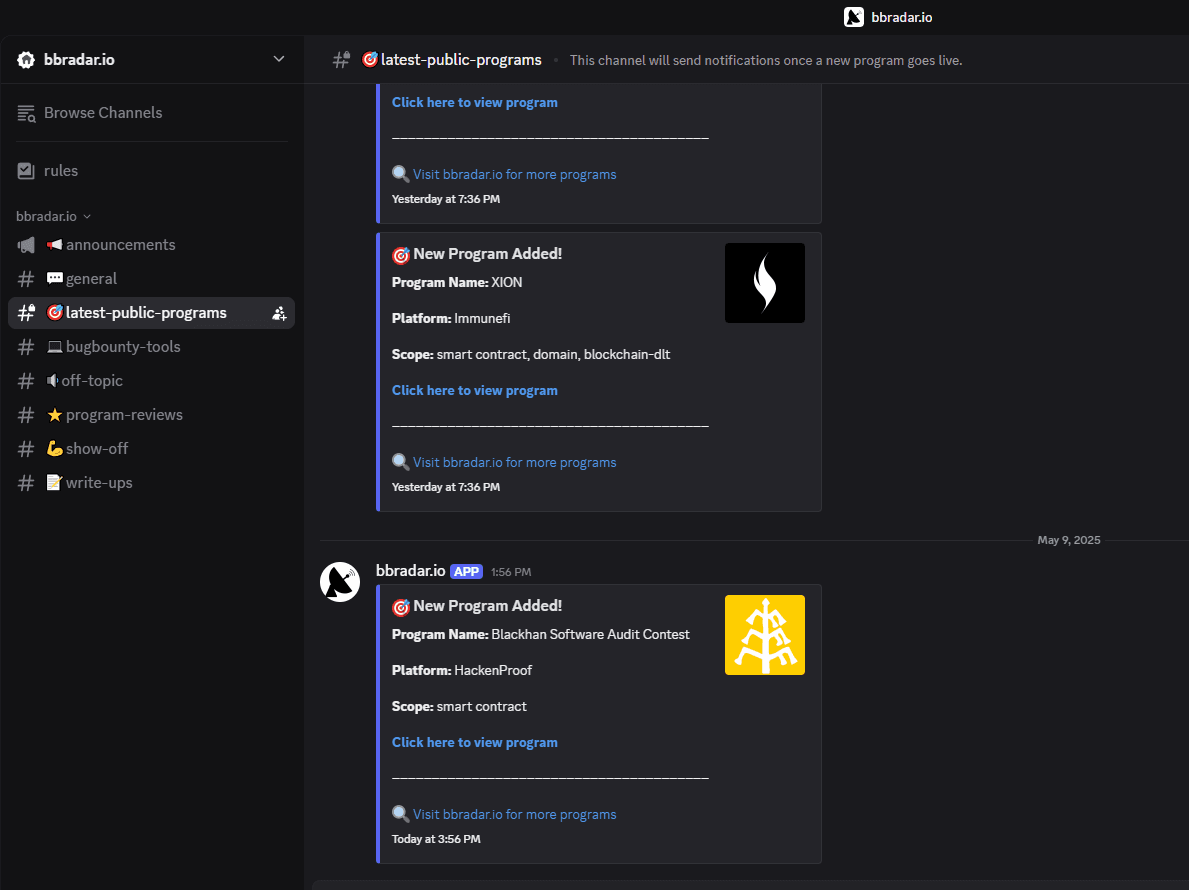
Task: Open the bugbounty-tools channel
Action: [x=123, y=346]
